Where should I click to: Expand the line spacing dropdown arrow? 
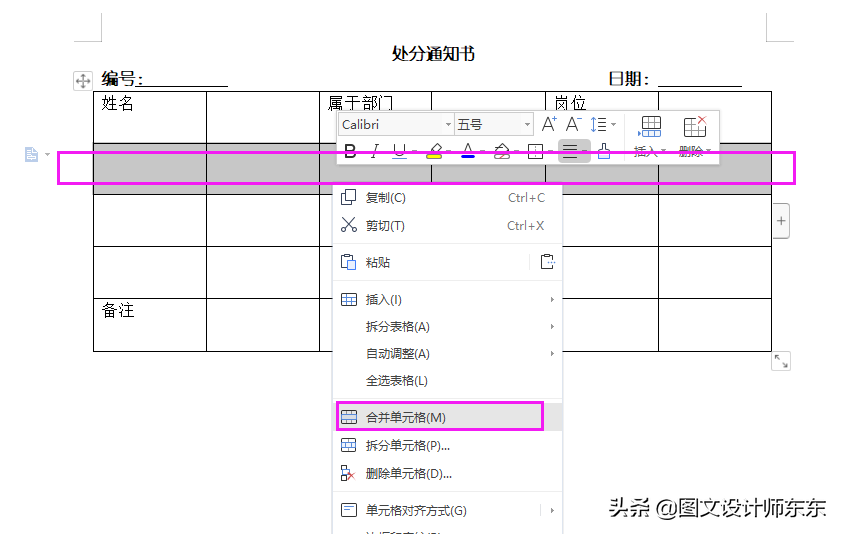point(613,125)
